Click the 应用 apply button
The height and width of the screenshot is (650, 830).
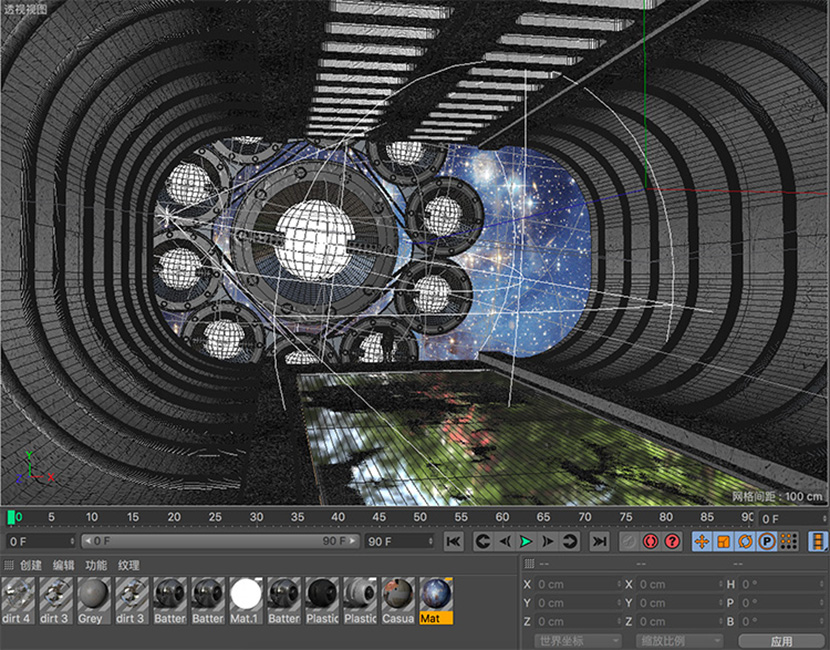click(781, 640)
